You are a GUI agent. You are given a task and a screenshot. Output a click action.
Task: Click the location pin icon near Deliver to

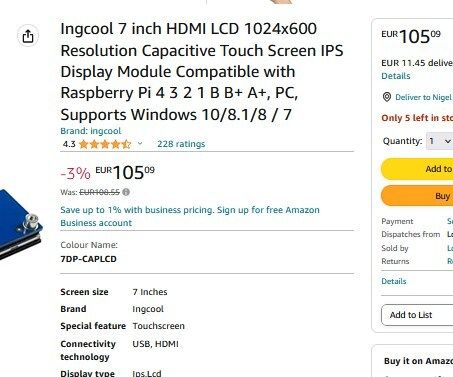tap(387, 97)
